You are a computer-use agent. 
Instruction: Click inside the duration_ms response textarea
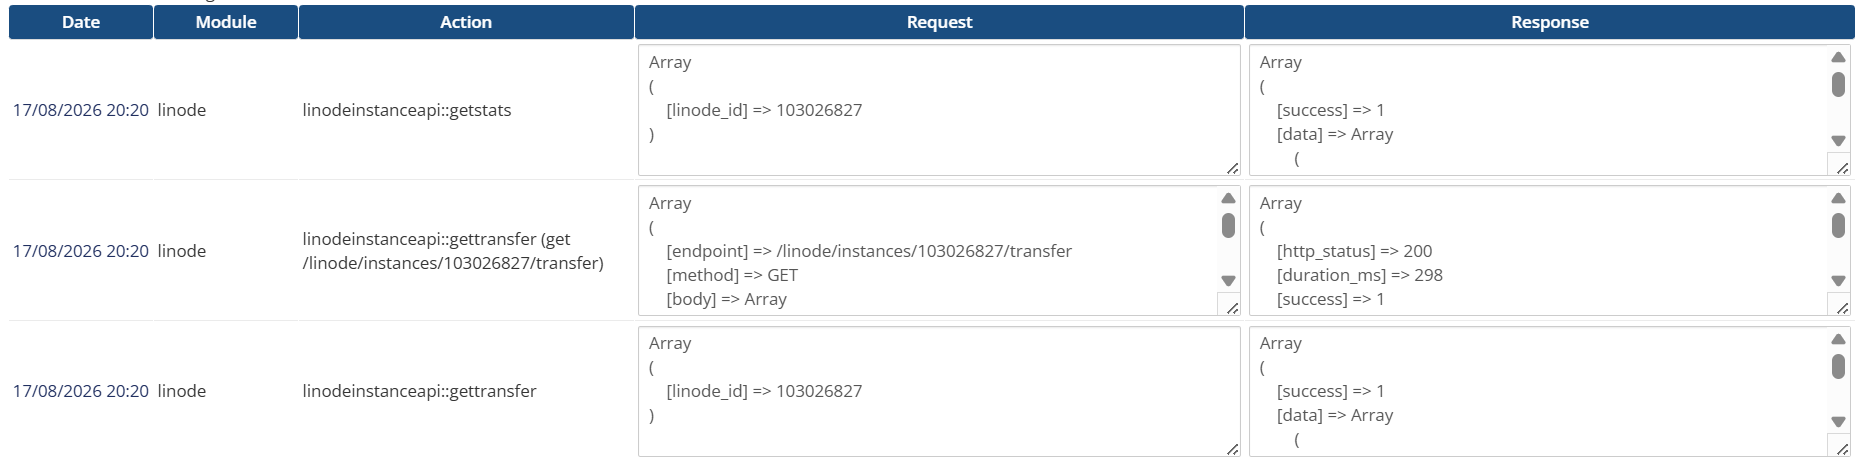click(x=1538, y=251)
